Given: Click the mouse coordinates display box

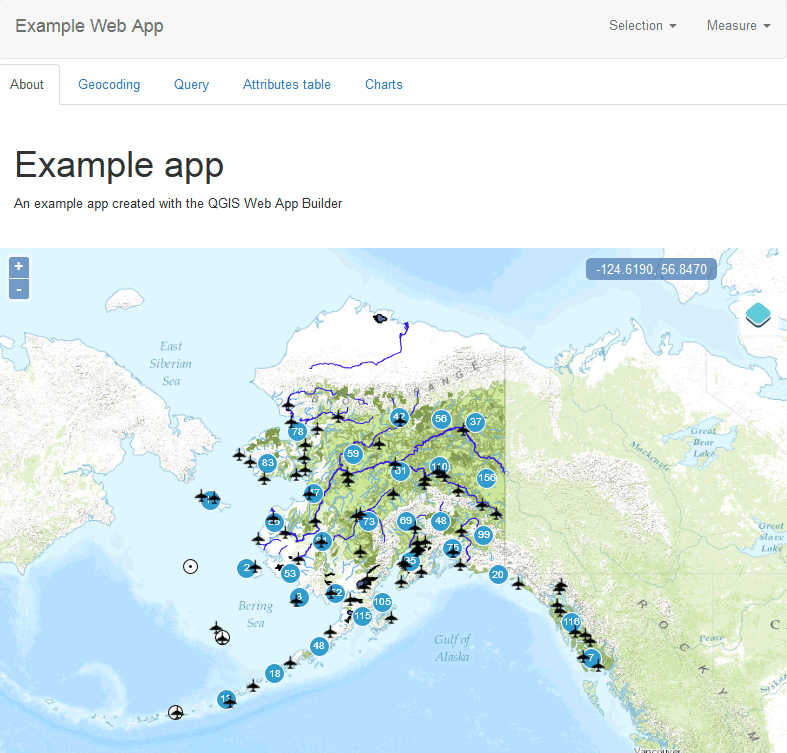Looking at the screenshot, I should [x=651, y=270].
